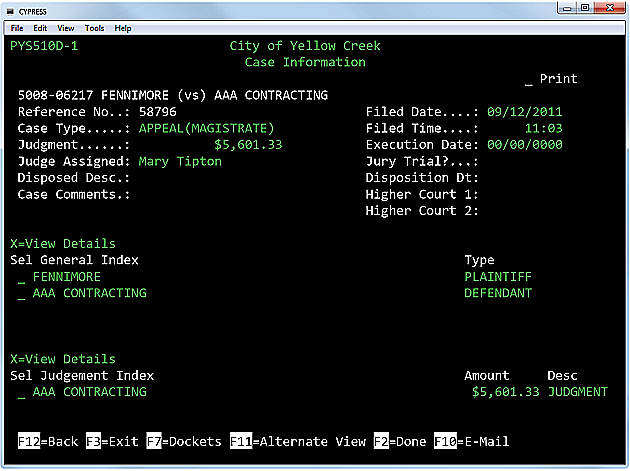The image size is (630, 471).
Task: Close the CYPRESS window
Action: (610, 8)
